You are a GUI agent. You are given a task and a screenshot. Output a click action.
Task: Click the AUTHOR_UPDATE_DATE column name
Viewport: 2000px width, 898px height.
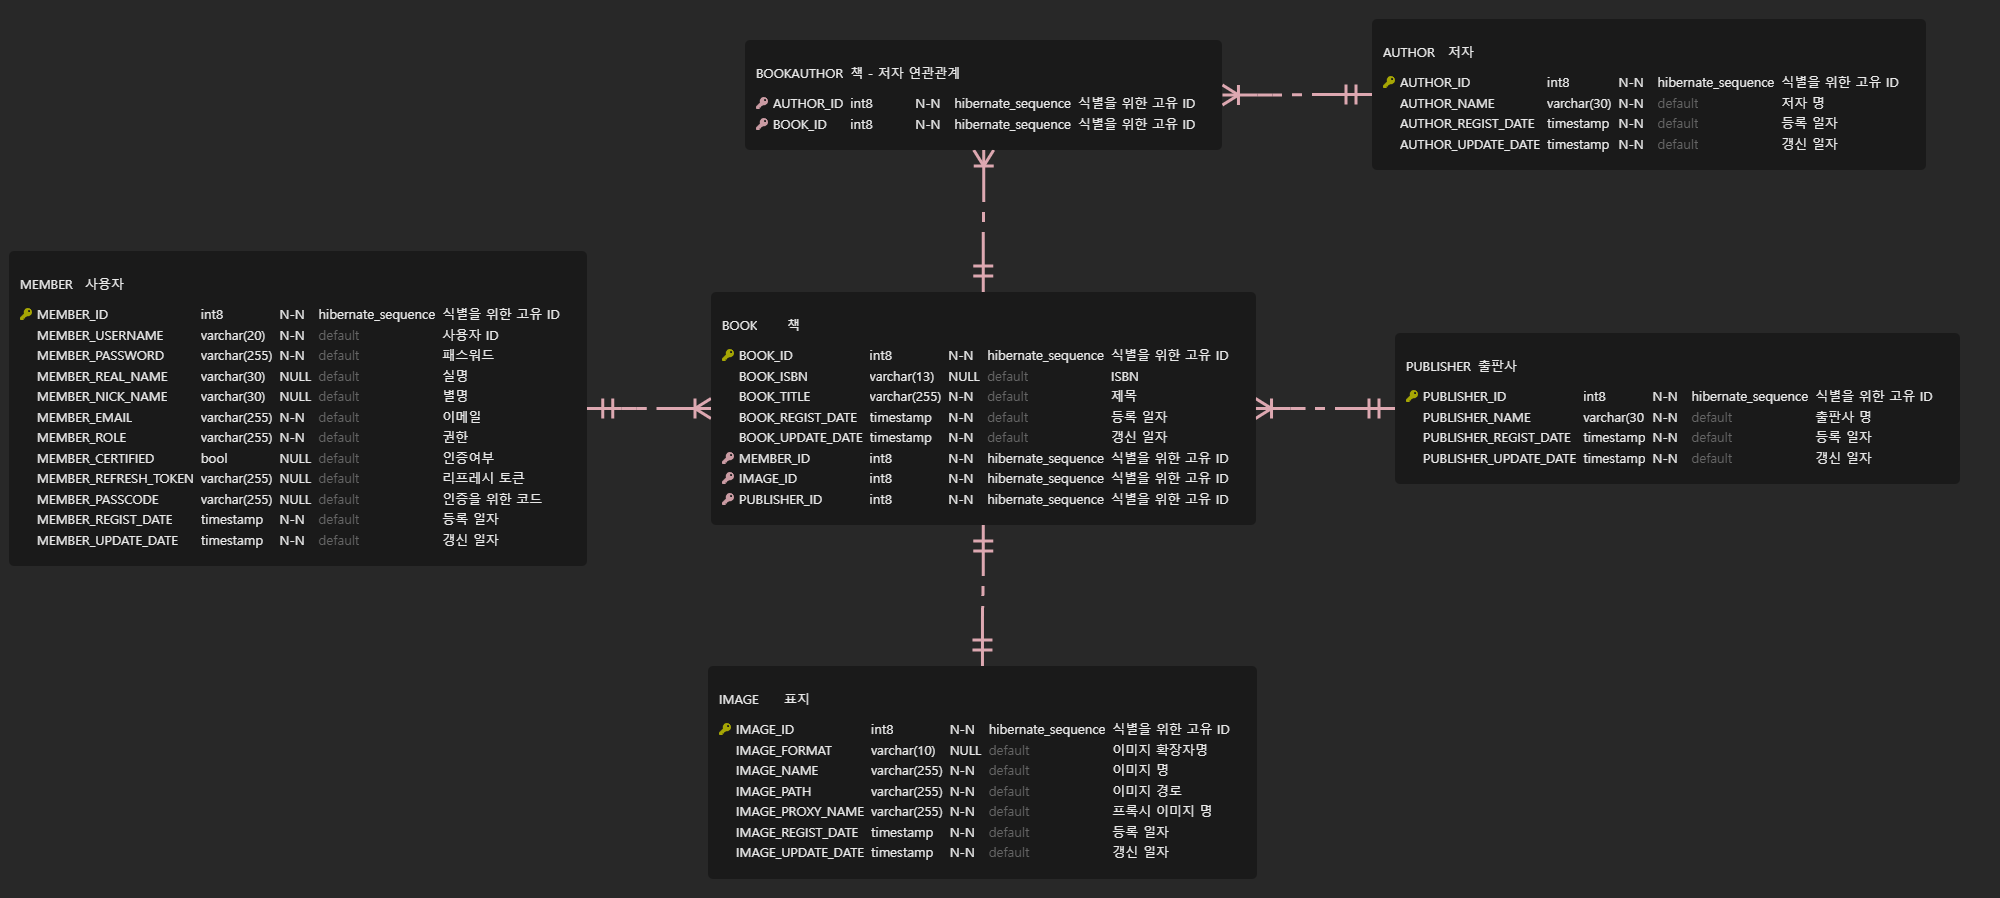pos(1470,144)
